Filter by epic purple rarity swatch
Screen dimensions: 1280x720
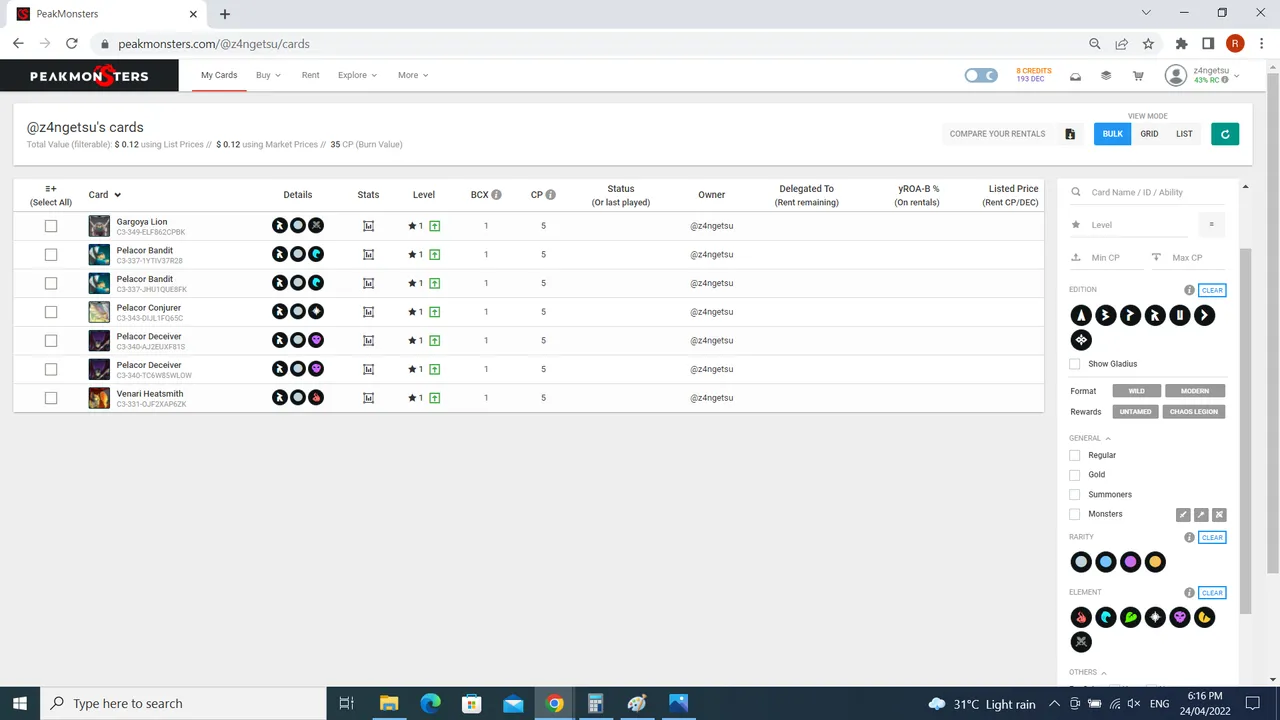[1130, 562]
